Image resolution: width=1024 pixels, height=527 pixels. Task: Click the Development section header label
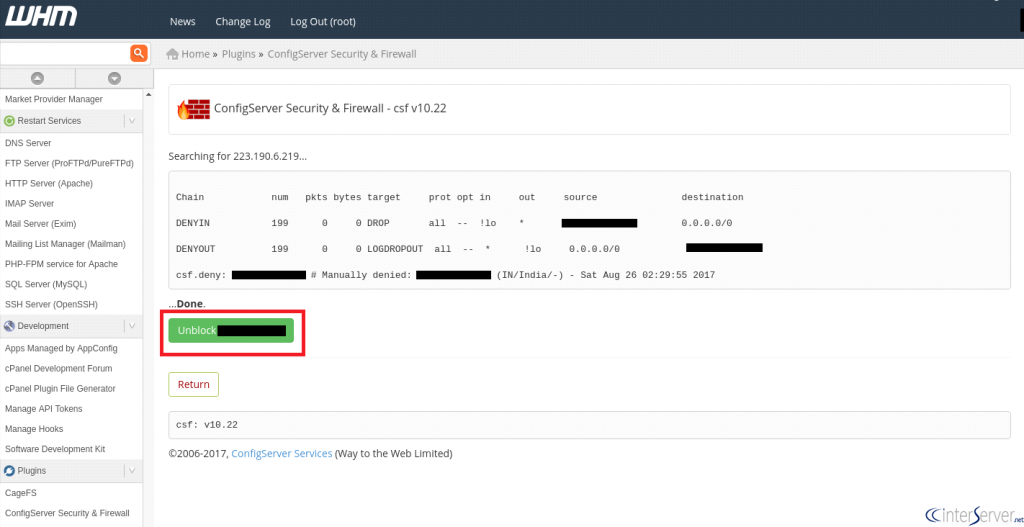pos(43,326)
